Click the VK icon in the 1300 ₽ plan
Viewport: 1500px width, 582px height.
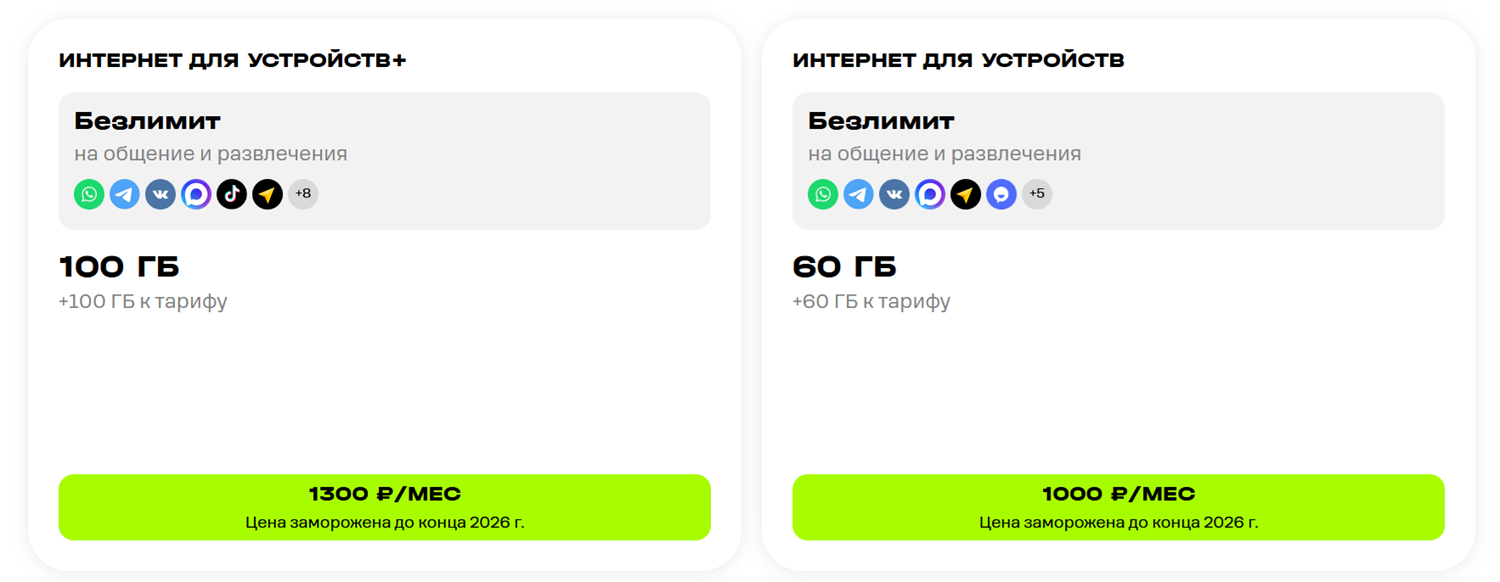pyautogui.click(x=160, y=194)
